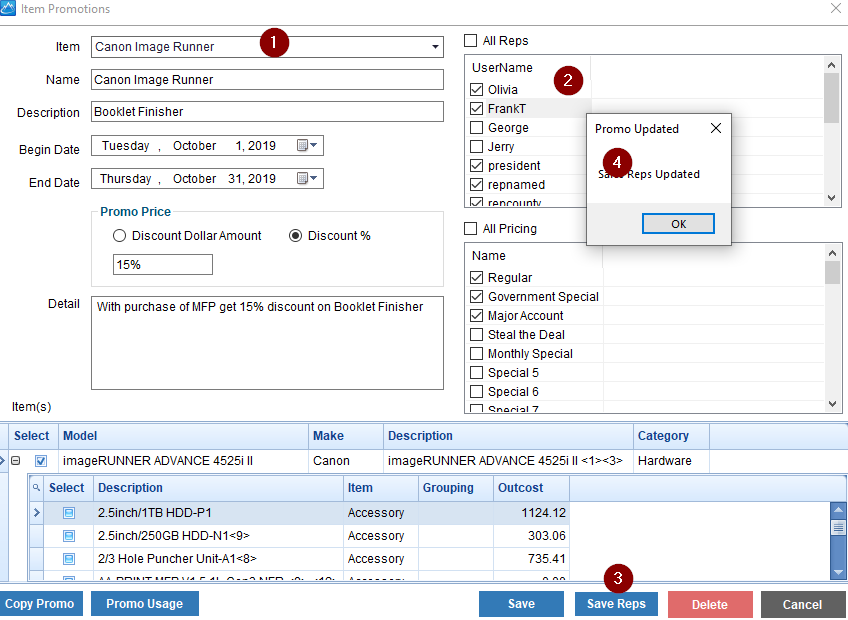Click the 303.06 outcost cell
The height and width of the screenshot is (620, 848).
531,536
